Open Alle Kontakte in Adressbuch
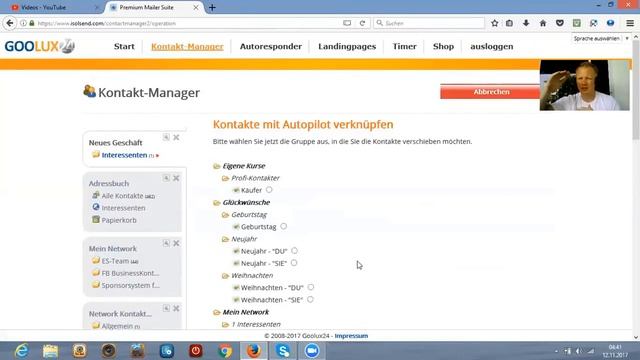Image resolution: width=640 pixels, height=360 pixels. 122,196
